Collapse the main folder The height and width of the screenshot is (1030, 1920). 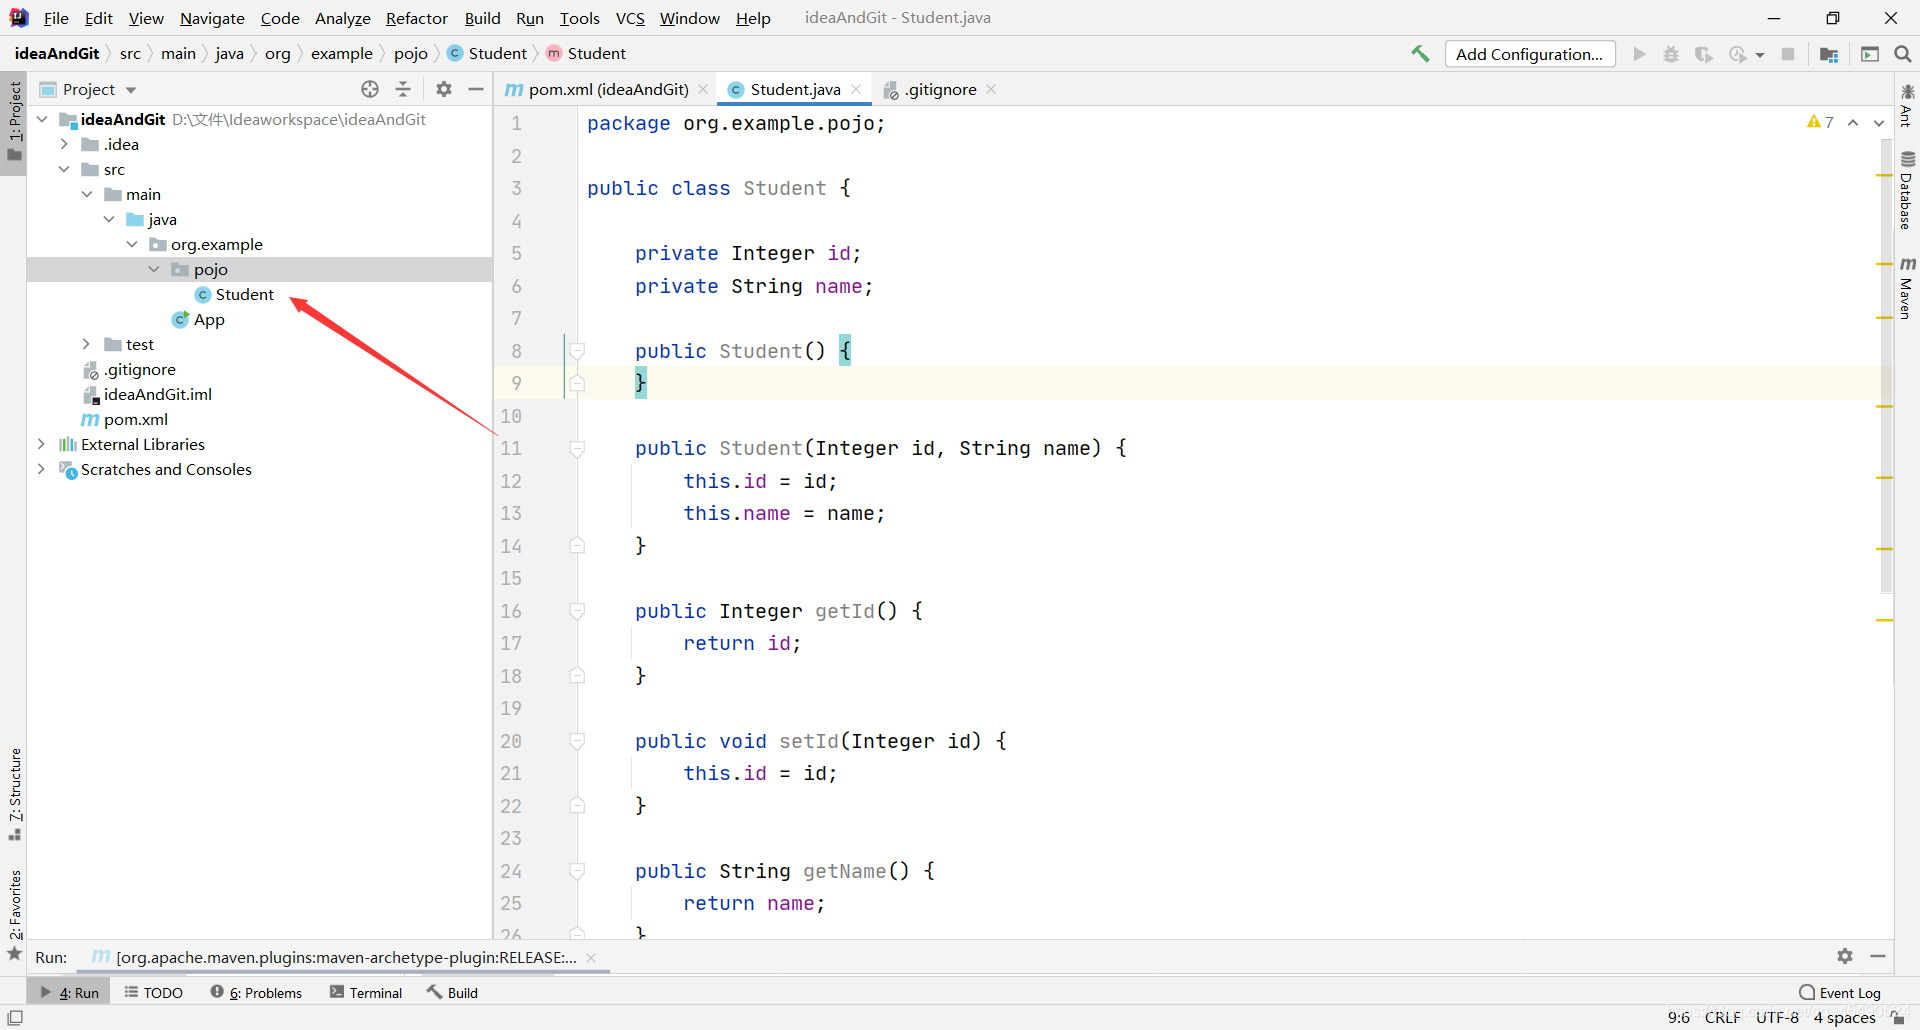(87, 194)
